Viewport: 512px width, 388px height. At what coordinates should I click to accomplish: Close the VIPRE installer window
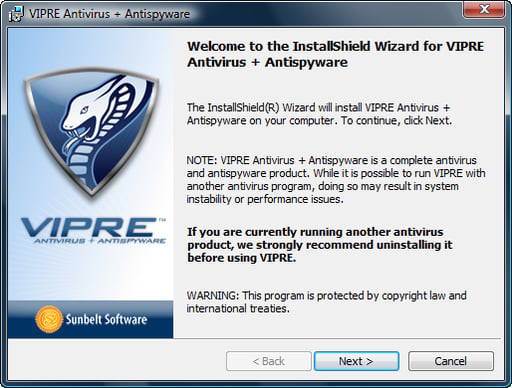coord(484,9)
